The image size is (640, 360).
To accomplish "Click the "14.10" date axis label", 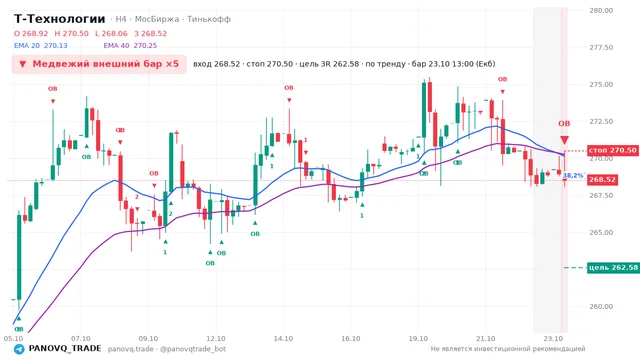I will pos(283,338).
